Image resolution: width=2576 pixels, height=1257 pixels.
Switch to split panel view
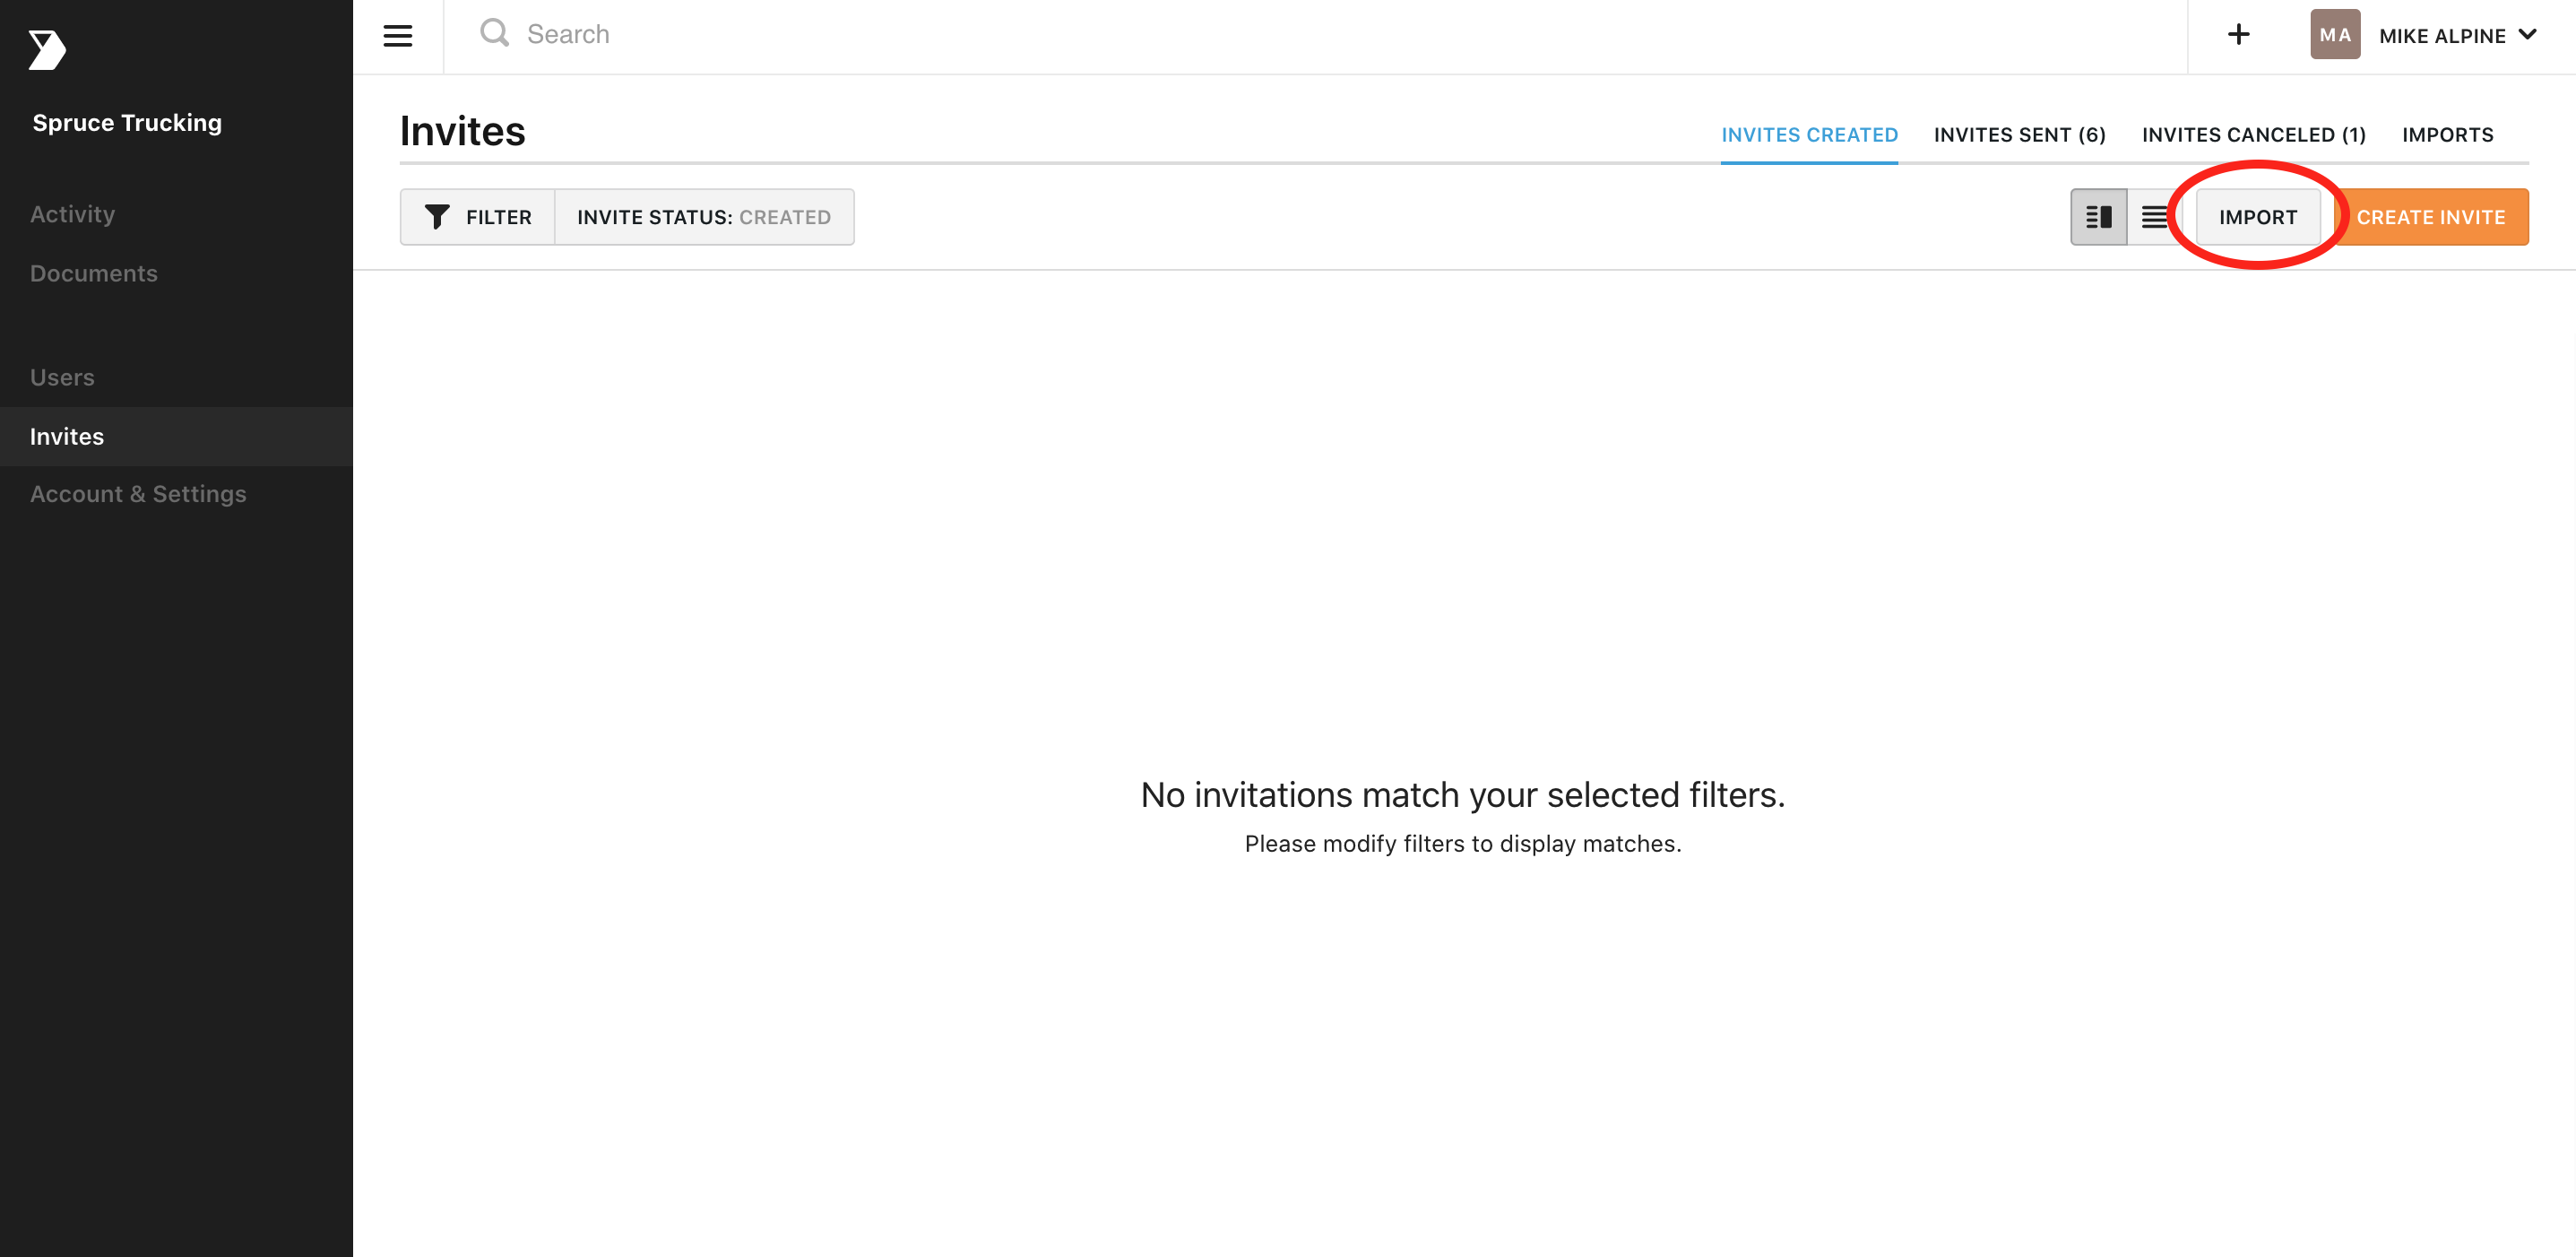point(2098,217)
